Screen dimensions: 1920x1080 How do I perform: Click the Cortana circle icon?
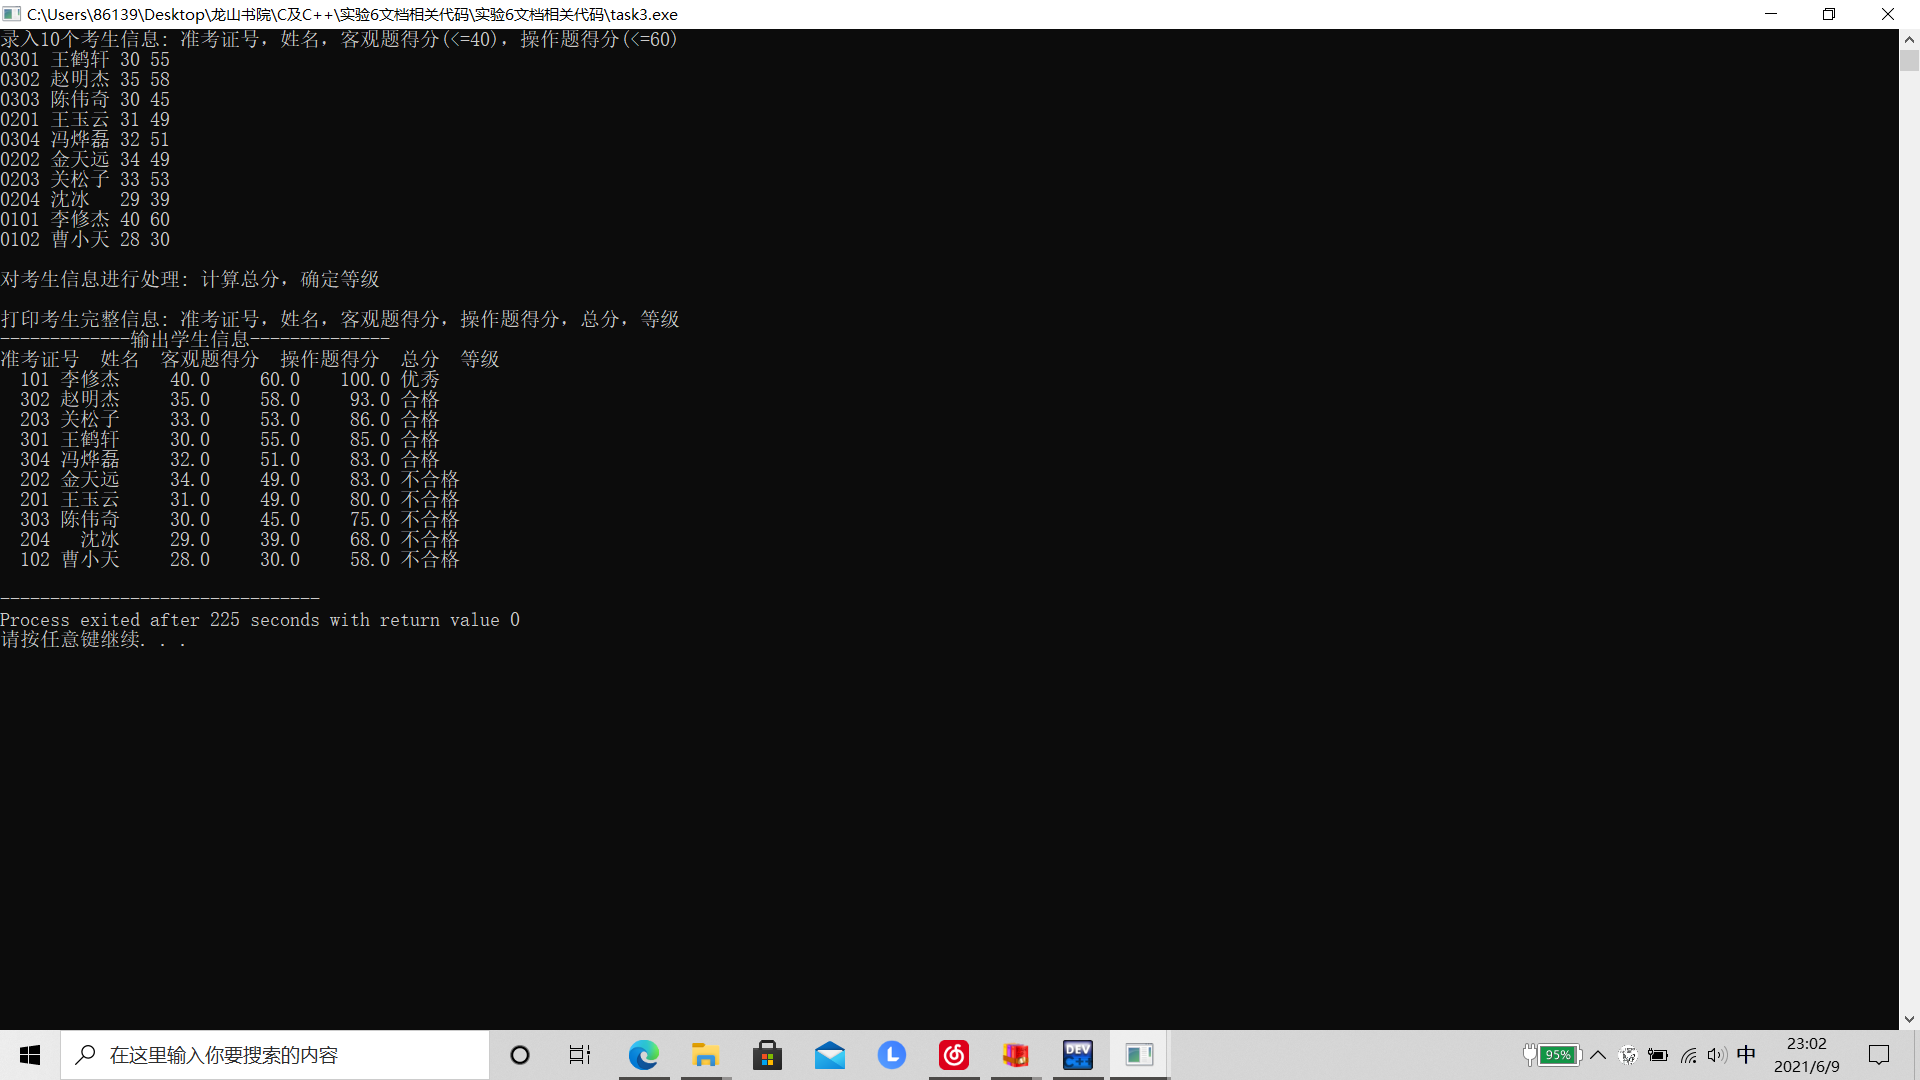[x=519, y=1055]
